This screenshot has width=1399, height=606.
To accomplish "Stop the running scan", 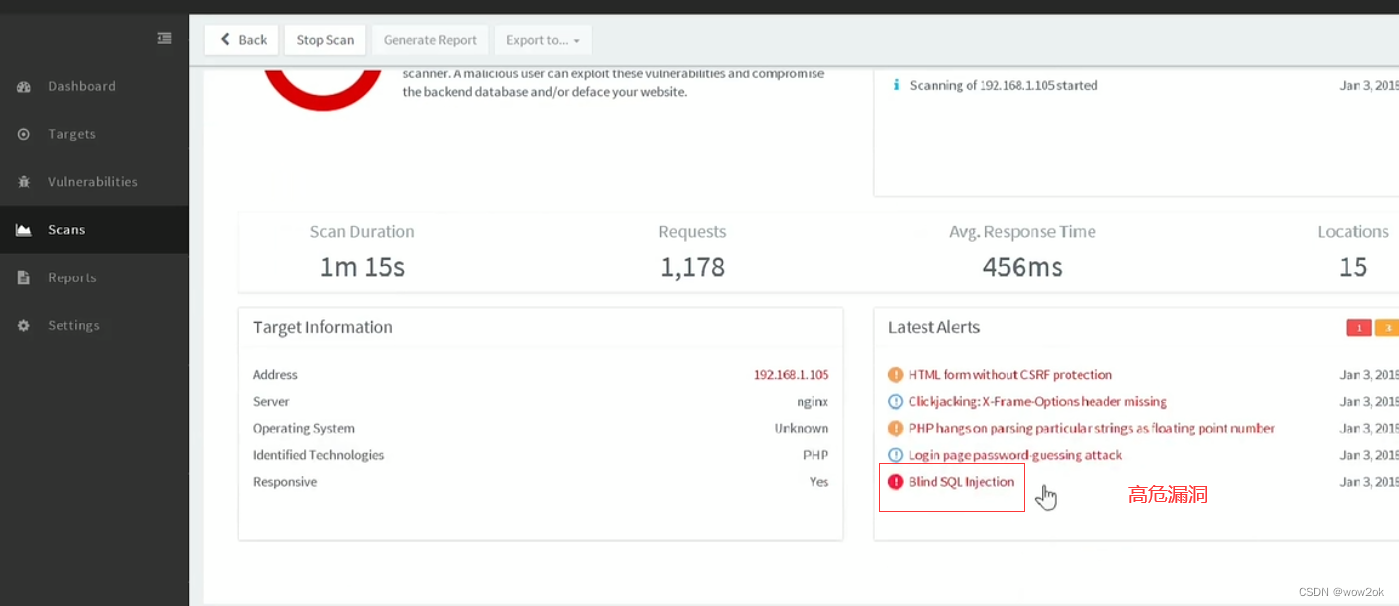I will point(325,40).
